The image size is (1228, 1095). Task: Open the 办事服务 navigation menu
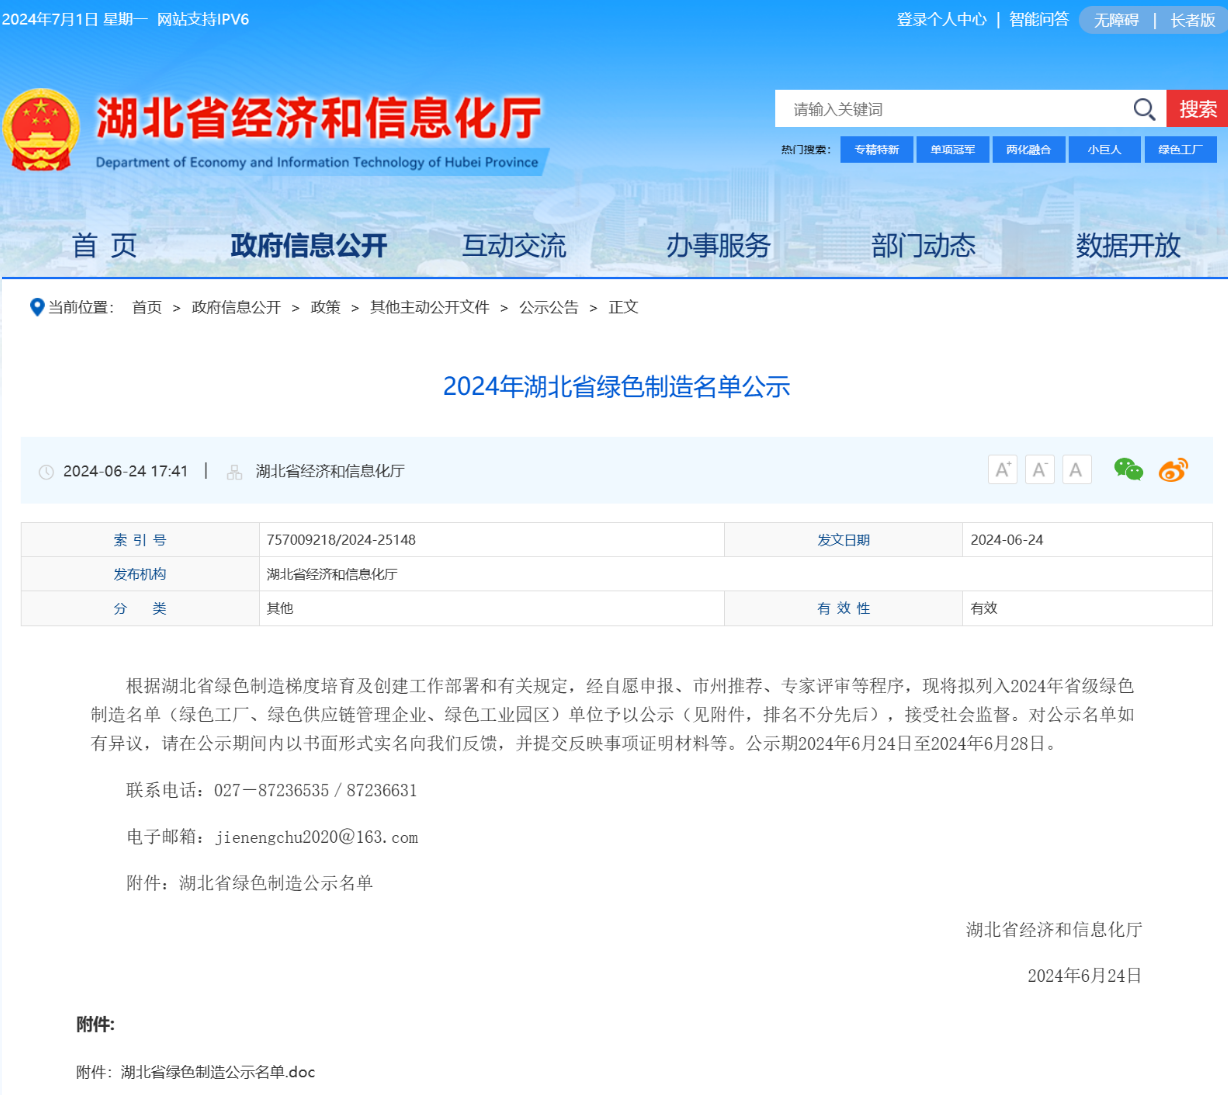pyautogui.click(x=719, y=246)
